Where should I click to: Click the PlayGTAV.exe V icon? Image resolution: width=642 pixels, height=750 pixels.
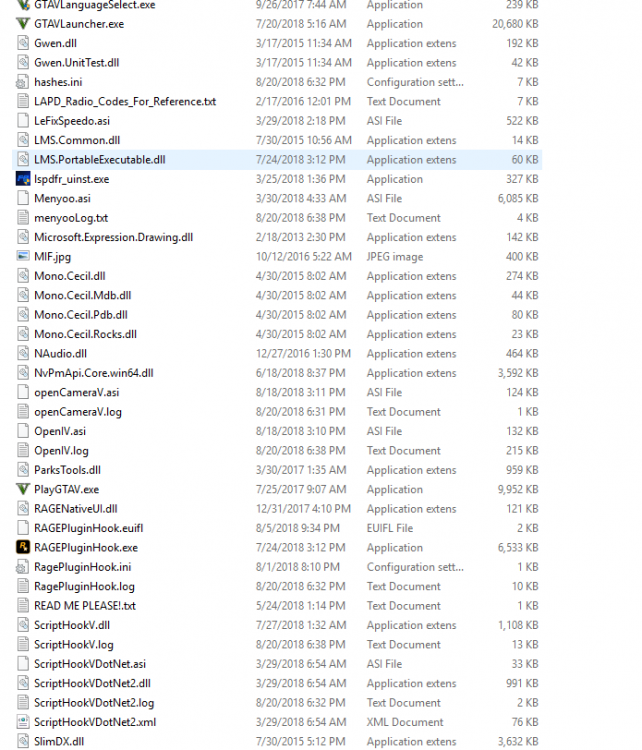tap(22, 489)
